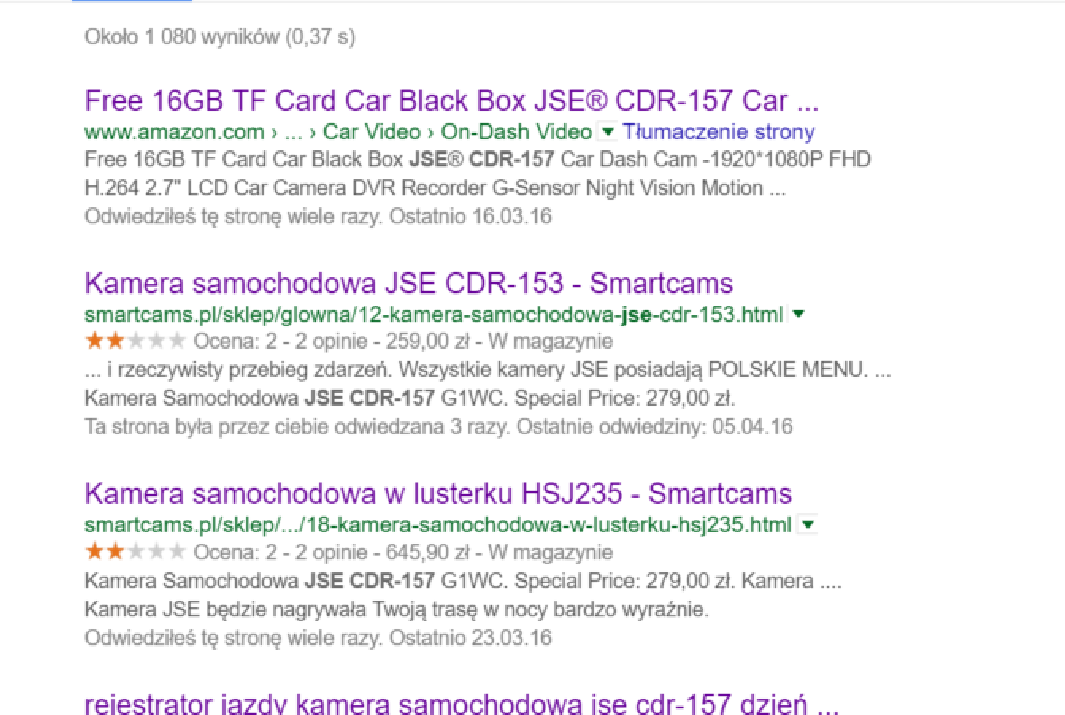Click 'Około 1 080 wyników (0,37 s)' text
The height and width of the screenshot is (715, 1065).
coord(220,37)
